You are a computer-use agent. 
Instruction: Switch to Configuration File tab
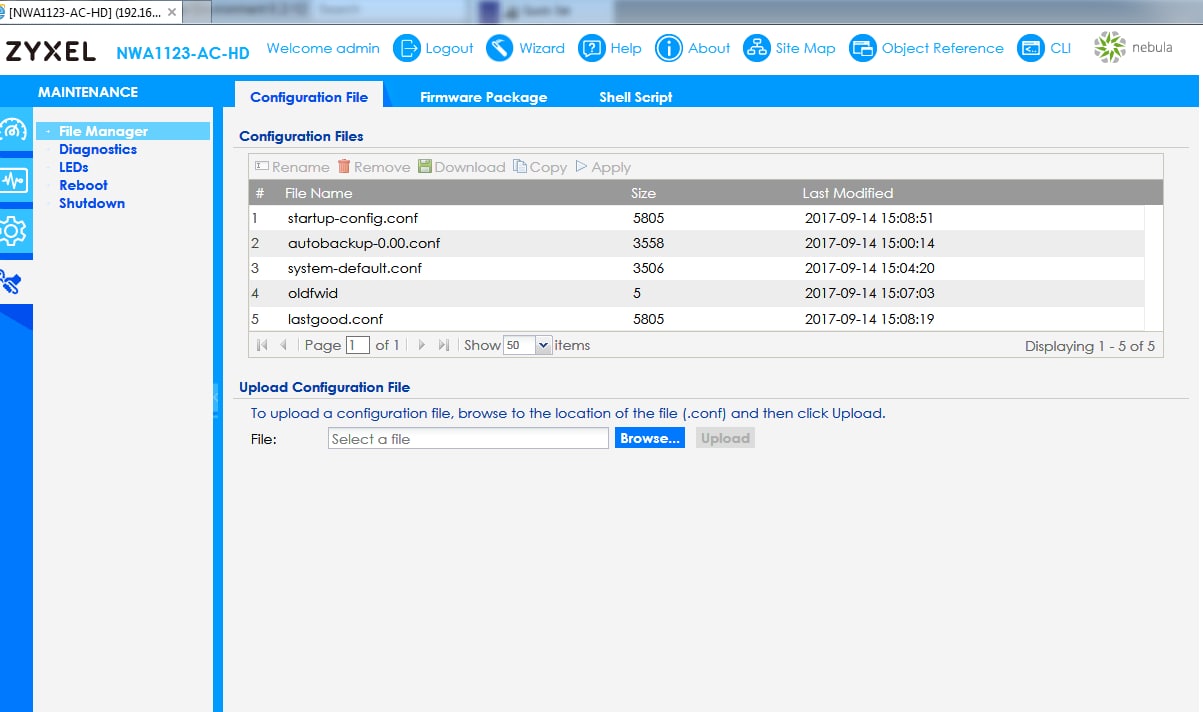(309, 97)
